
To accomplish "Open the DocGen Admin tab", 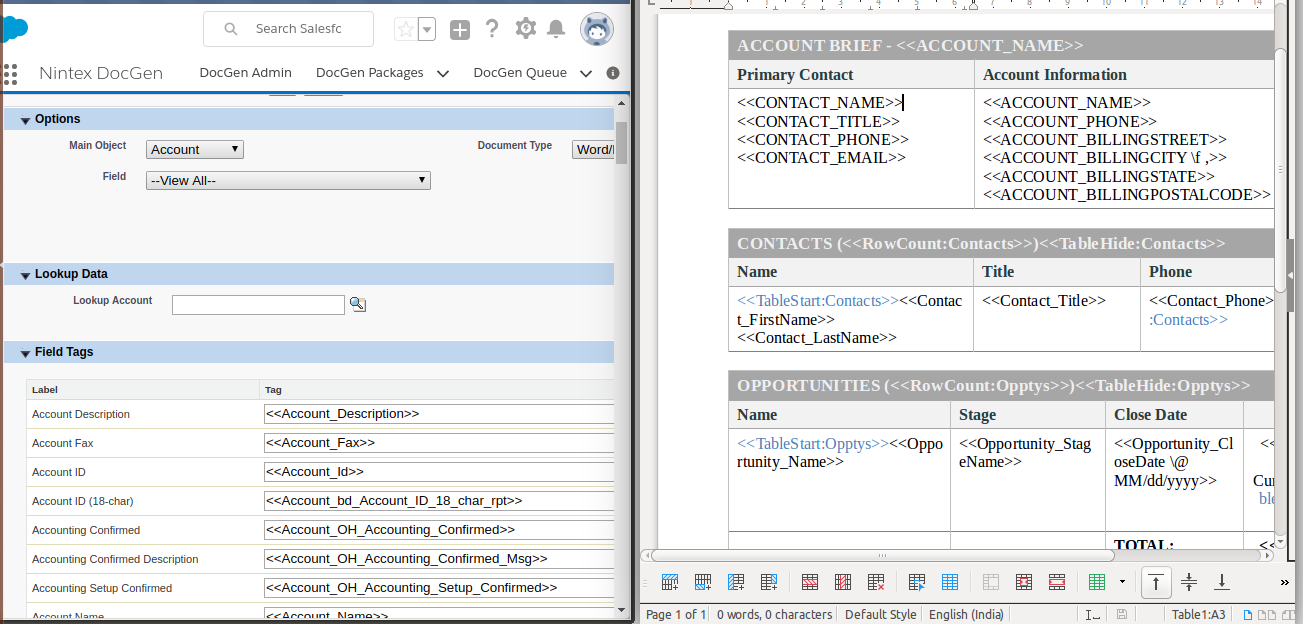I will tap(245, 73).
